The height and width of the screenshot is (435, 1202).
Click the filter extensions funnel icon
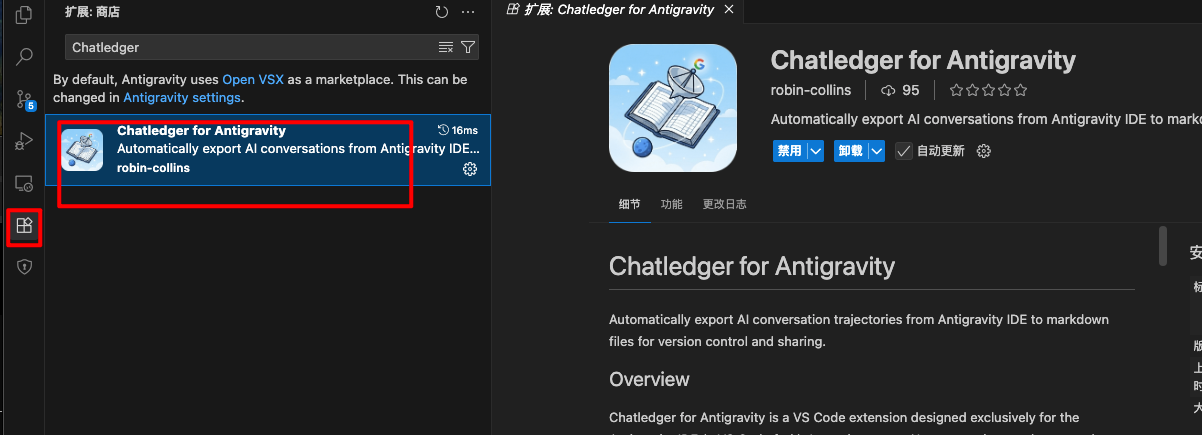[467, 47]
